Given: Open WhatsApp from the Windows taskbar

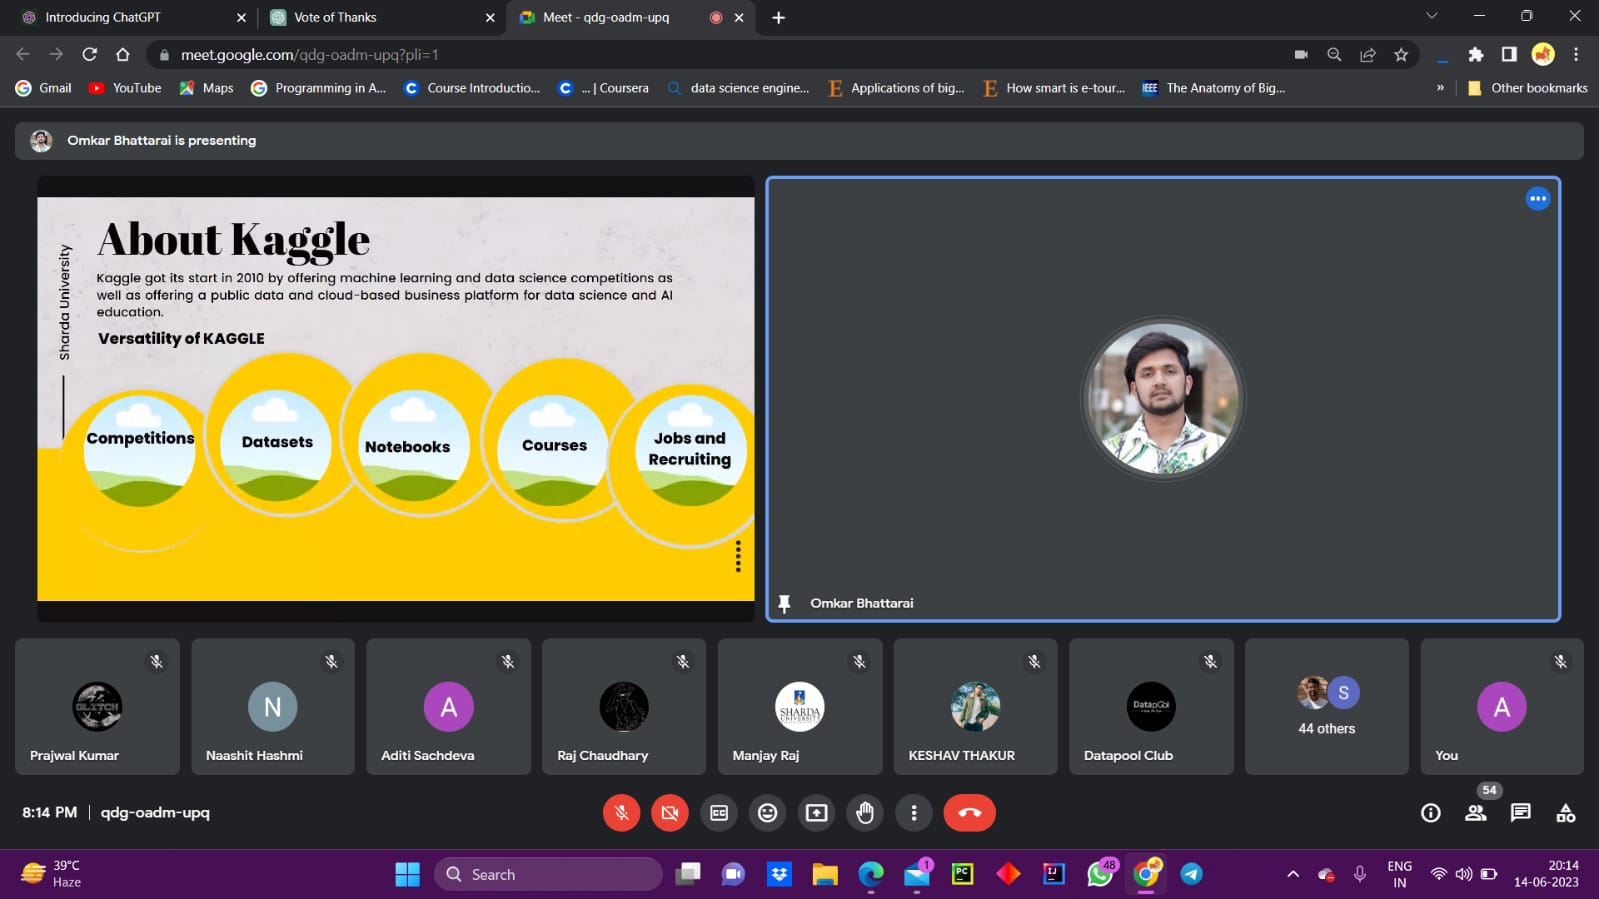Looking at the screenshot, I should coord(1100,874).
